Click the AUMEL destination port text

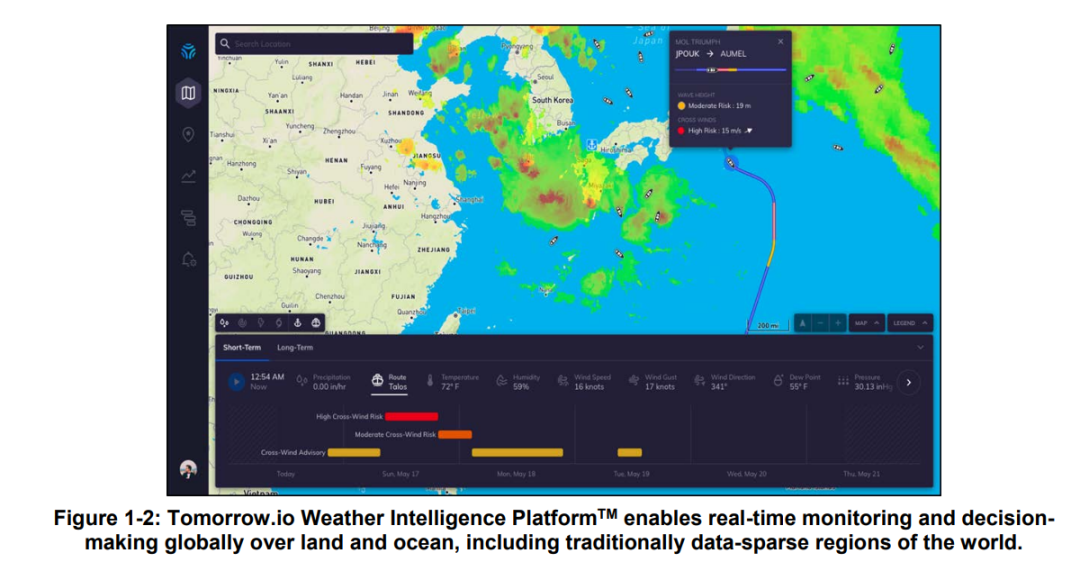tap(733, 54)
